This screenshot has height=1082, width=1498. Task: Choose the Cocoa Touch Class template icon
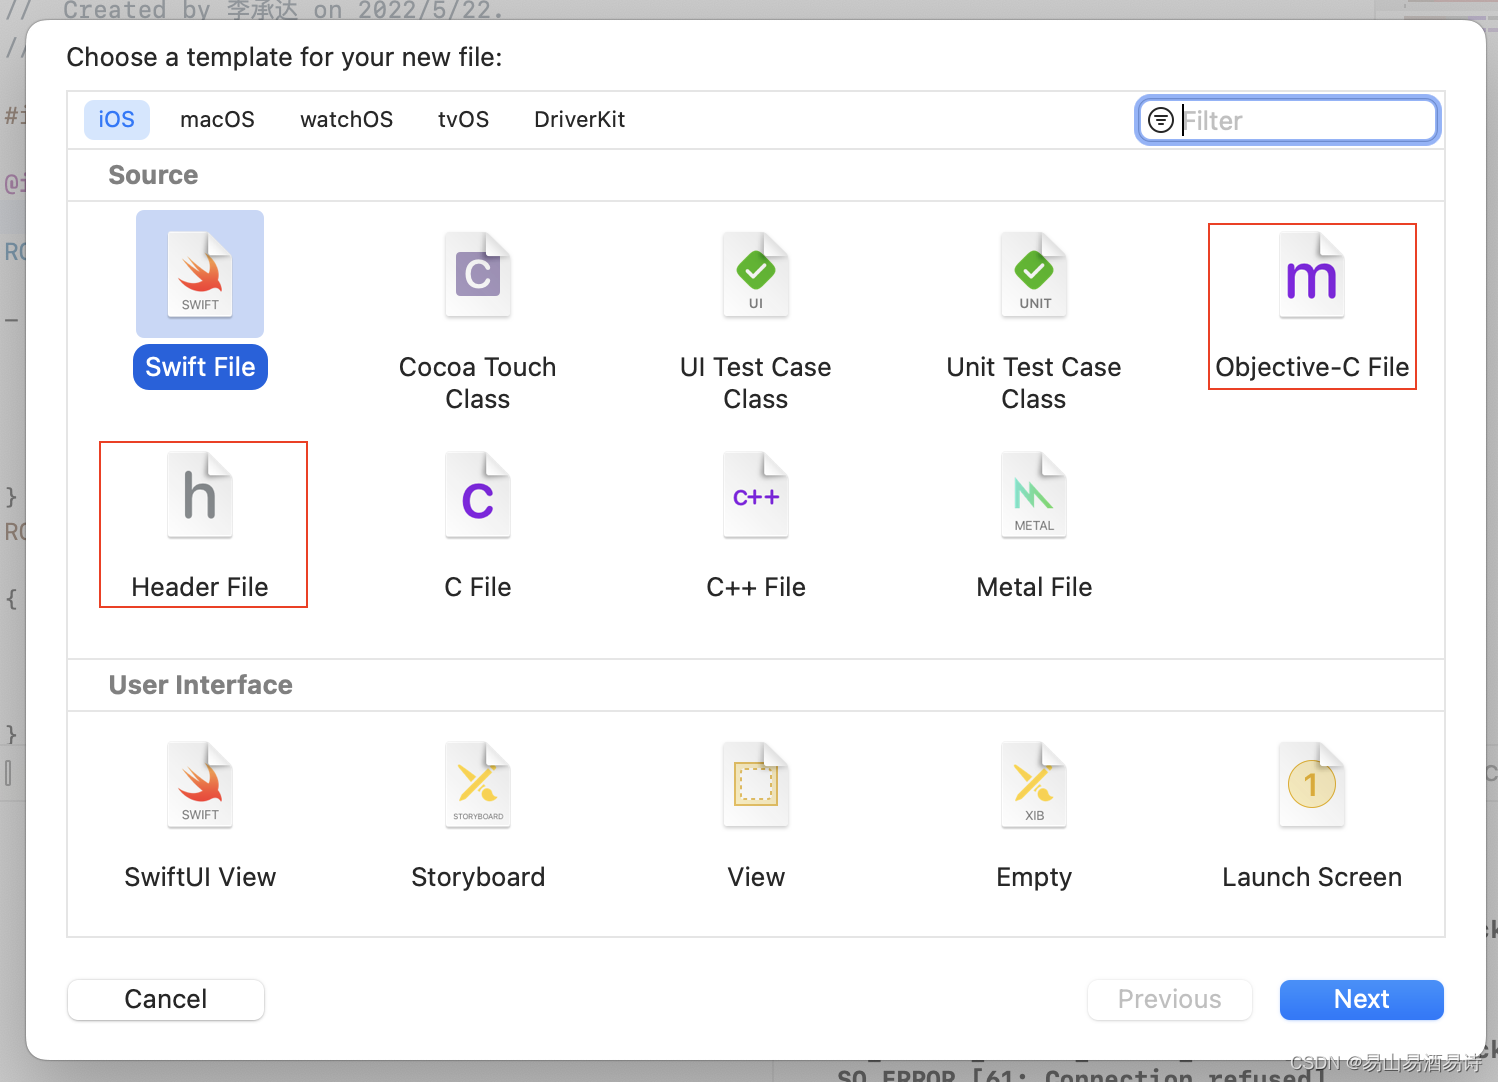click(x=478, y=275)
